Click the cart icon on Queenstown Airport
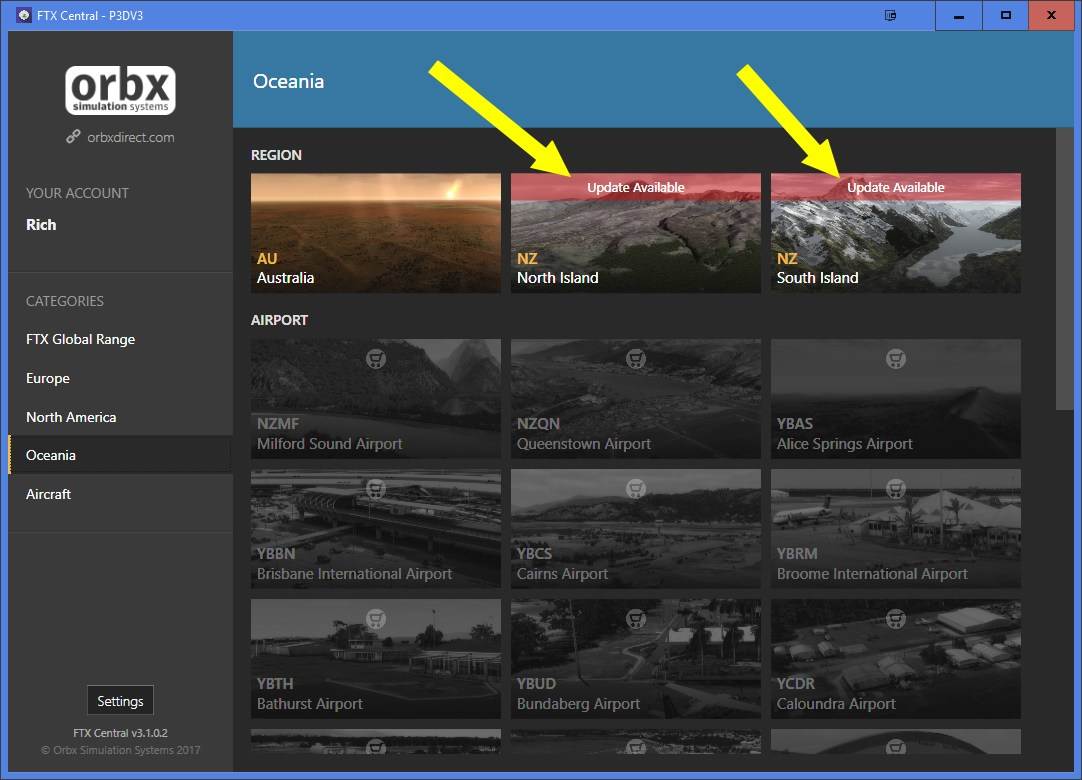This screenshot has height=780, width=1082. click(636, 359)
